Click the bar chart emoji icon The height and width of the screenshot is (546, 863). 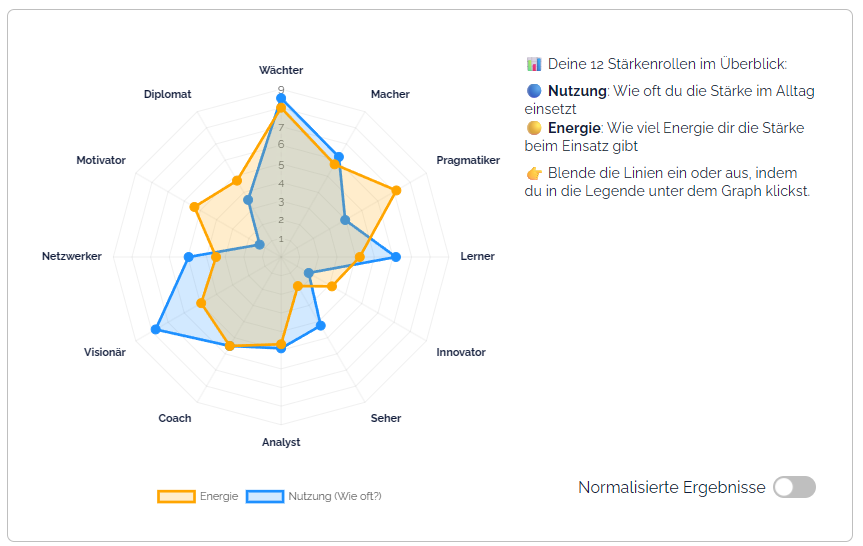point(533,64)
